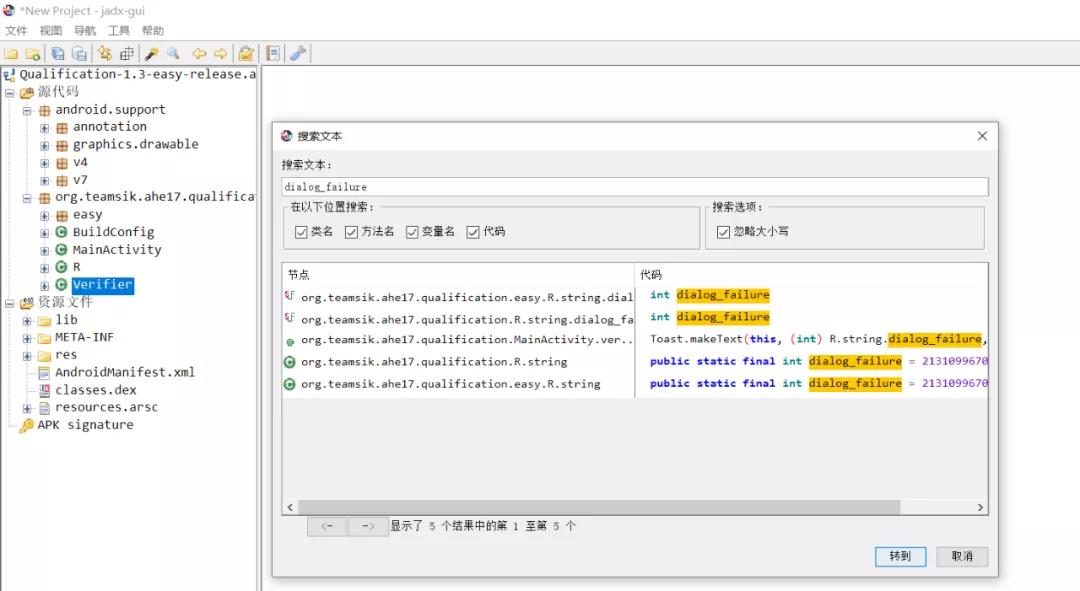Screen dimensions: 1080x591
Task: Click the open file toolbar icon
Action: pos(11,54)
